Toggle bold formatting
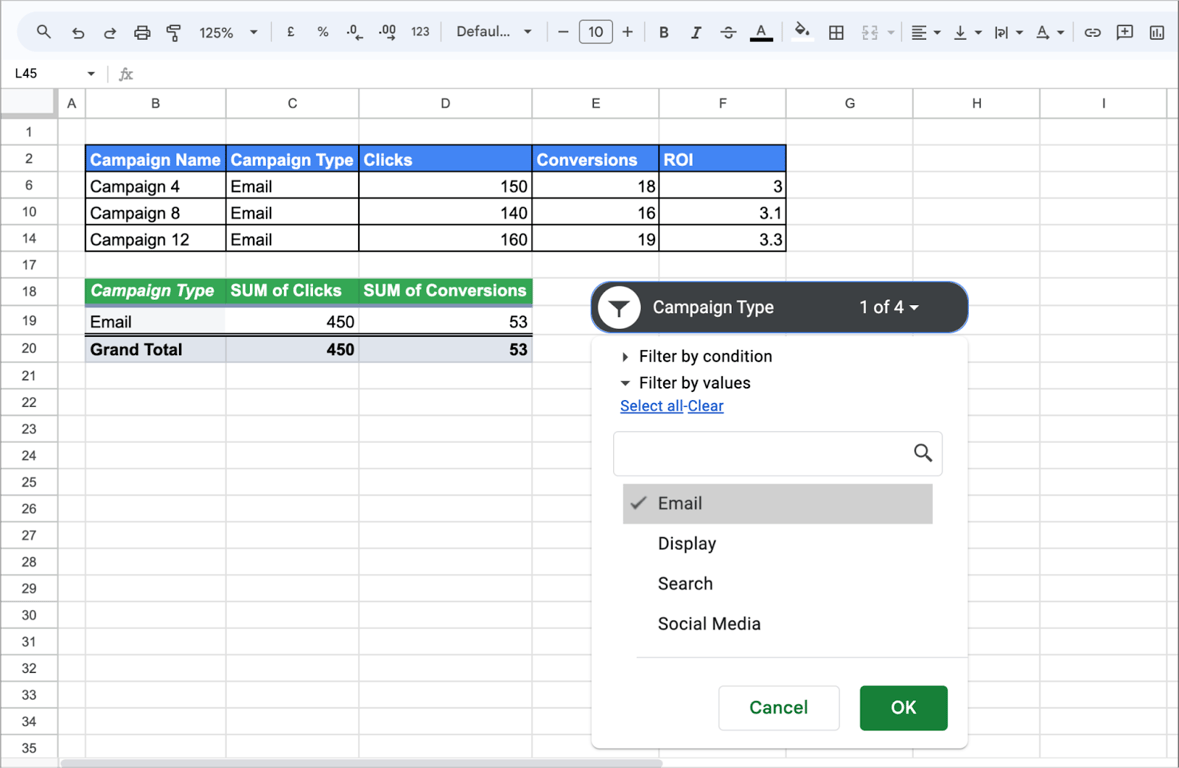Viewport: 1179px width, 768px height. 664,32
